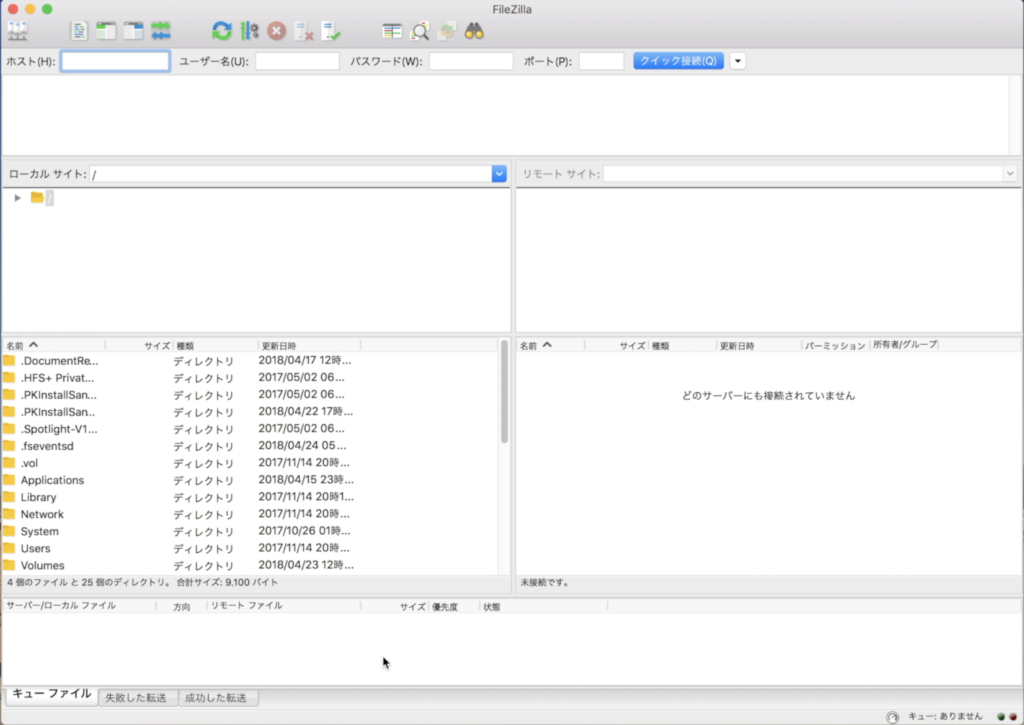Click the キュー: ありません status text
This screenshot has width=1024, height=725.
(945, 717)
